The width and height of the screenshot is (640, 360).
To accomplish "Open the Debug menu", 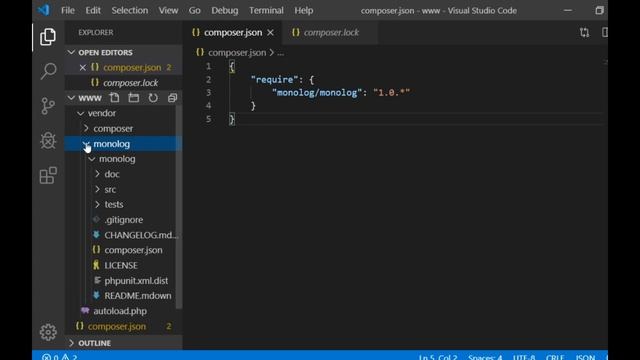I will 224,10.
